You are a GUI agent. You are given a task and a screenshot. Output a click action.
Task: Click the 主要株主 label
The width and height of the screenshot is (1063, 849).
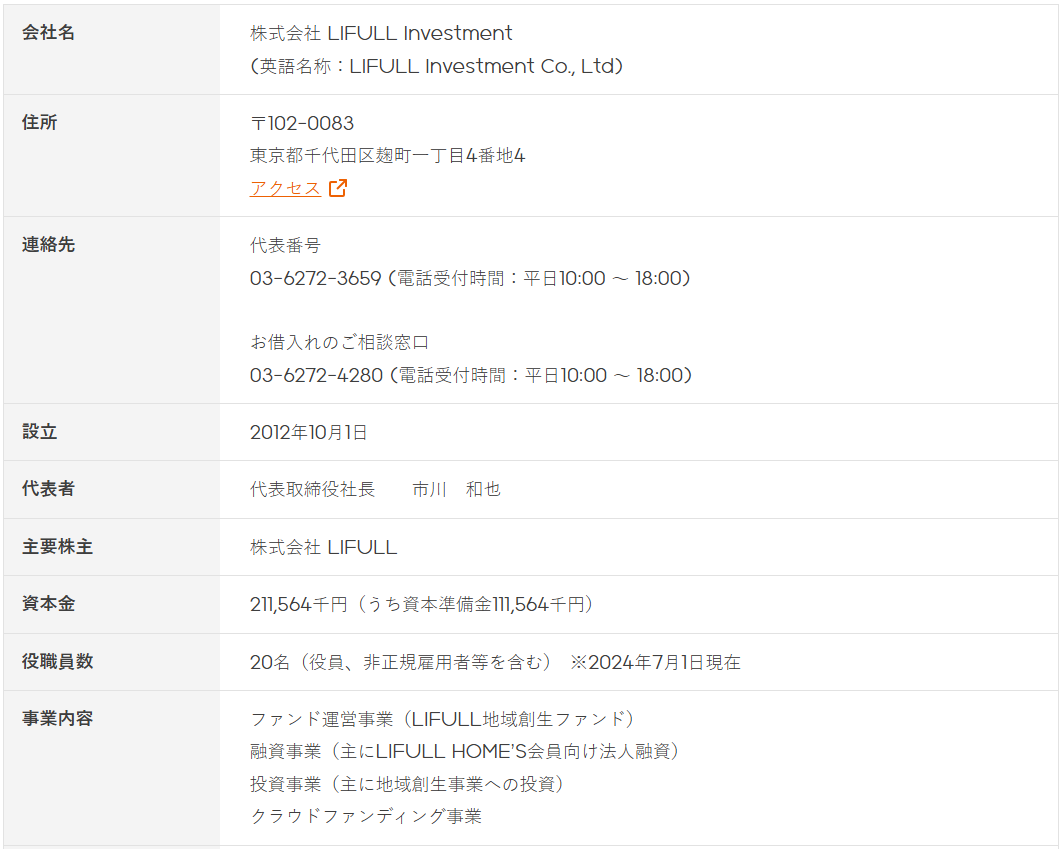point(57,547)
